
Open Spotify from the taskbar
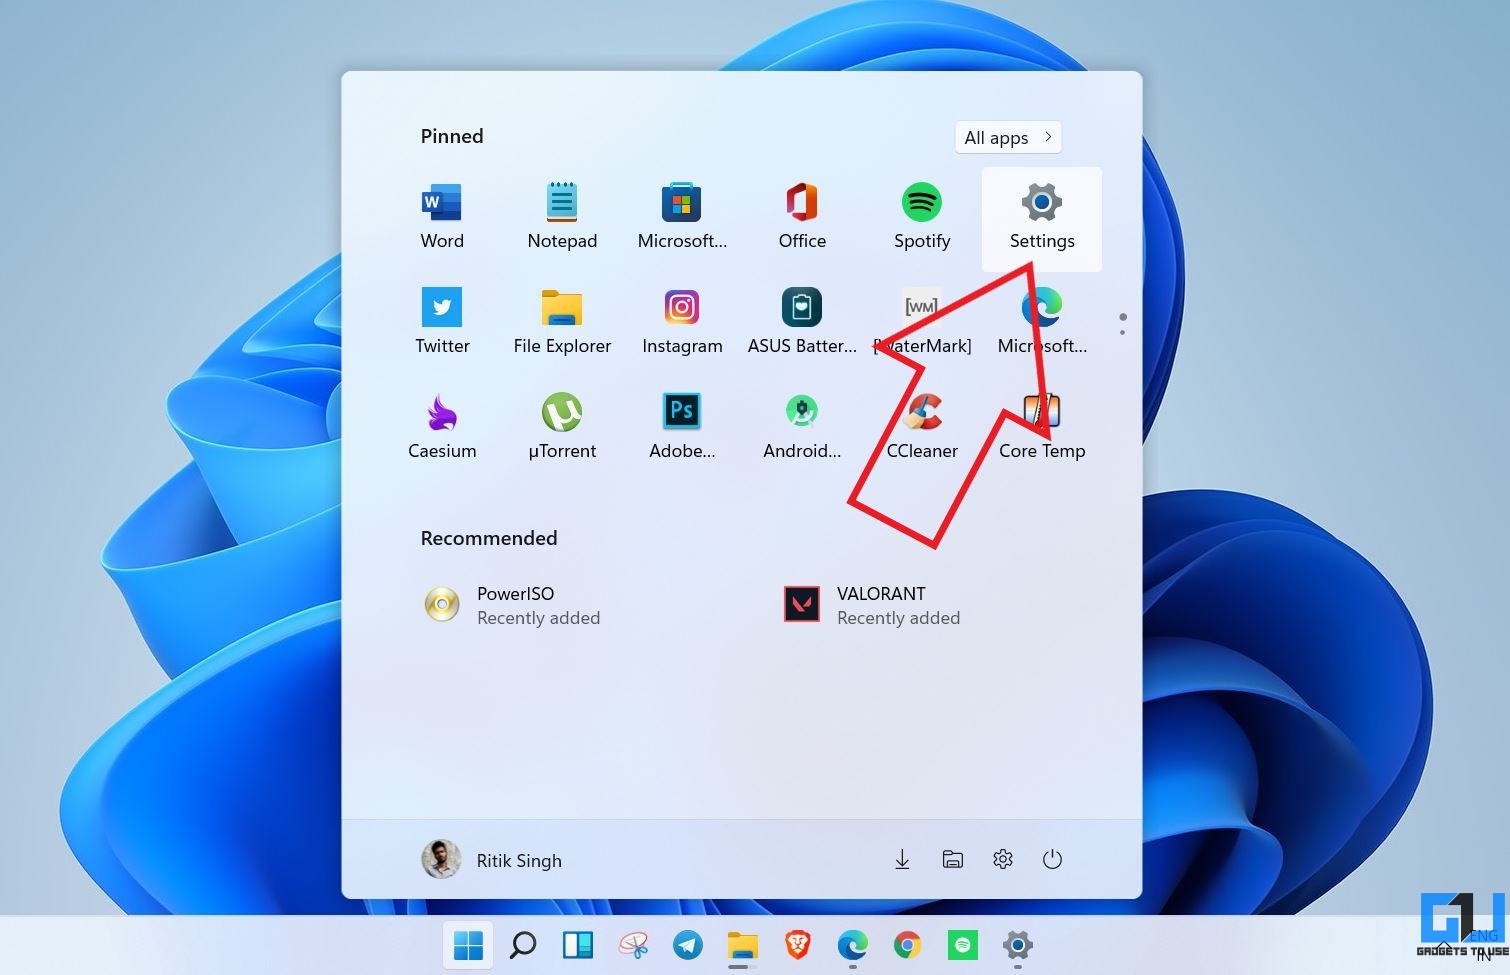point(963,945)
